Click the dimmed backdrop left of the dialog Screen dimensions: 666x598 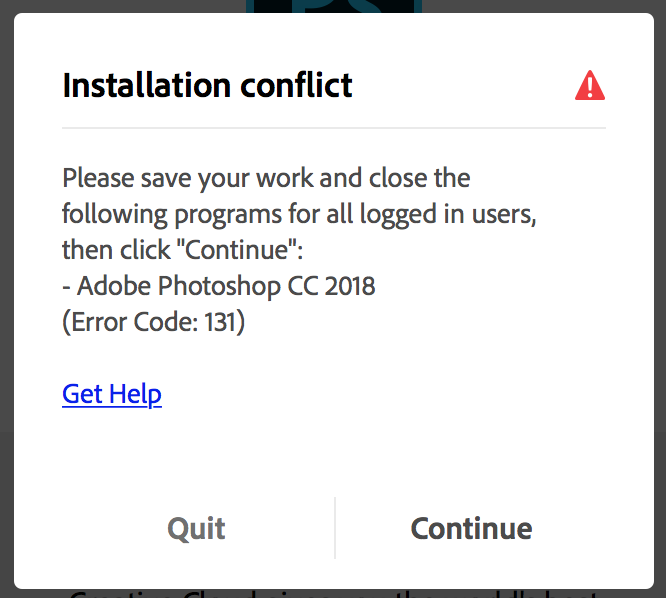(x=6, y=299)
